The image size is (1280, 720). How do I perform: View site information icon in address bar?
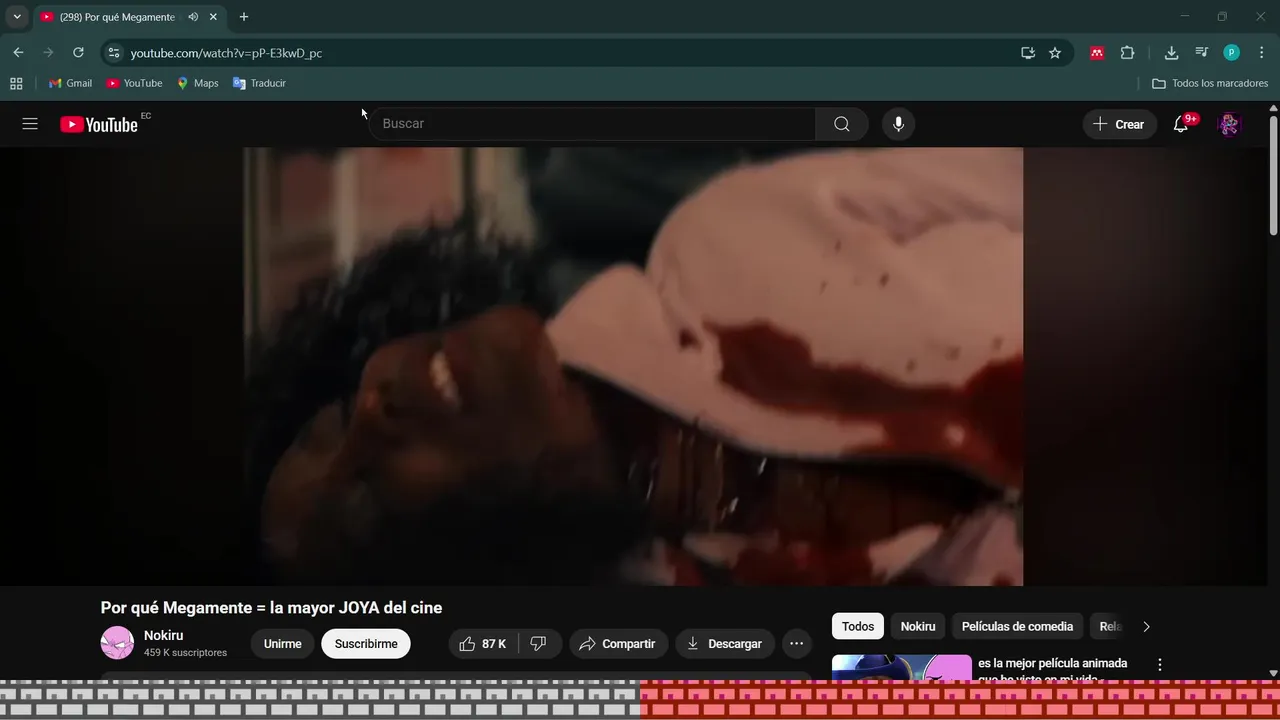113,53
